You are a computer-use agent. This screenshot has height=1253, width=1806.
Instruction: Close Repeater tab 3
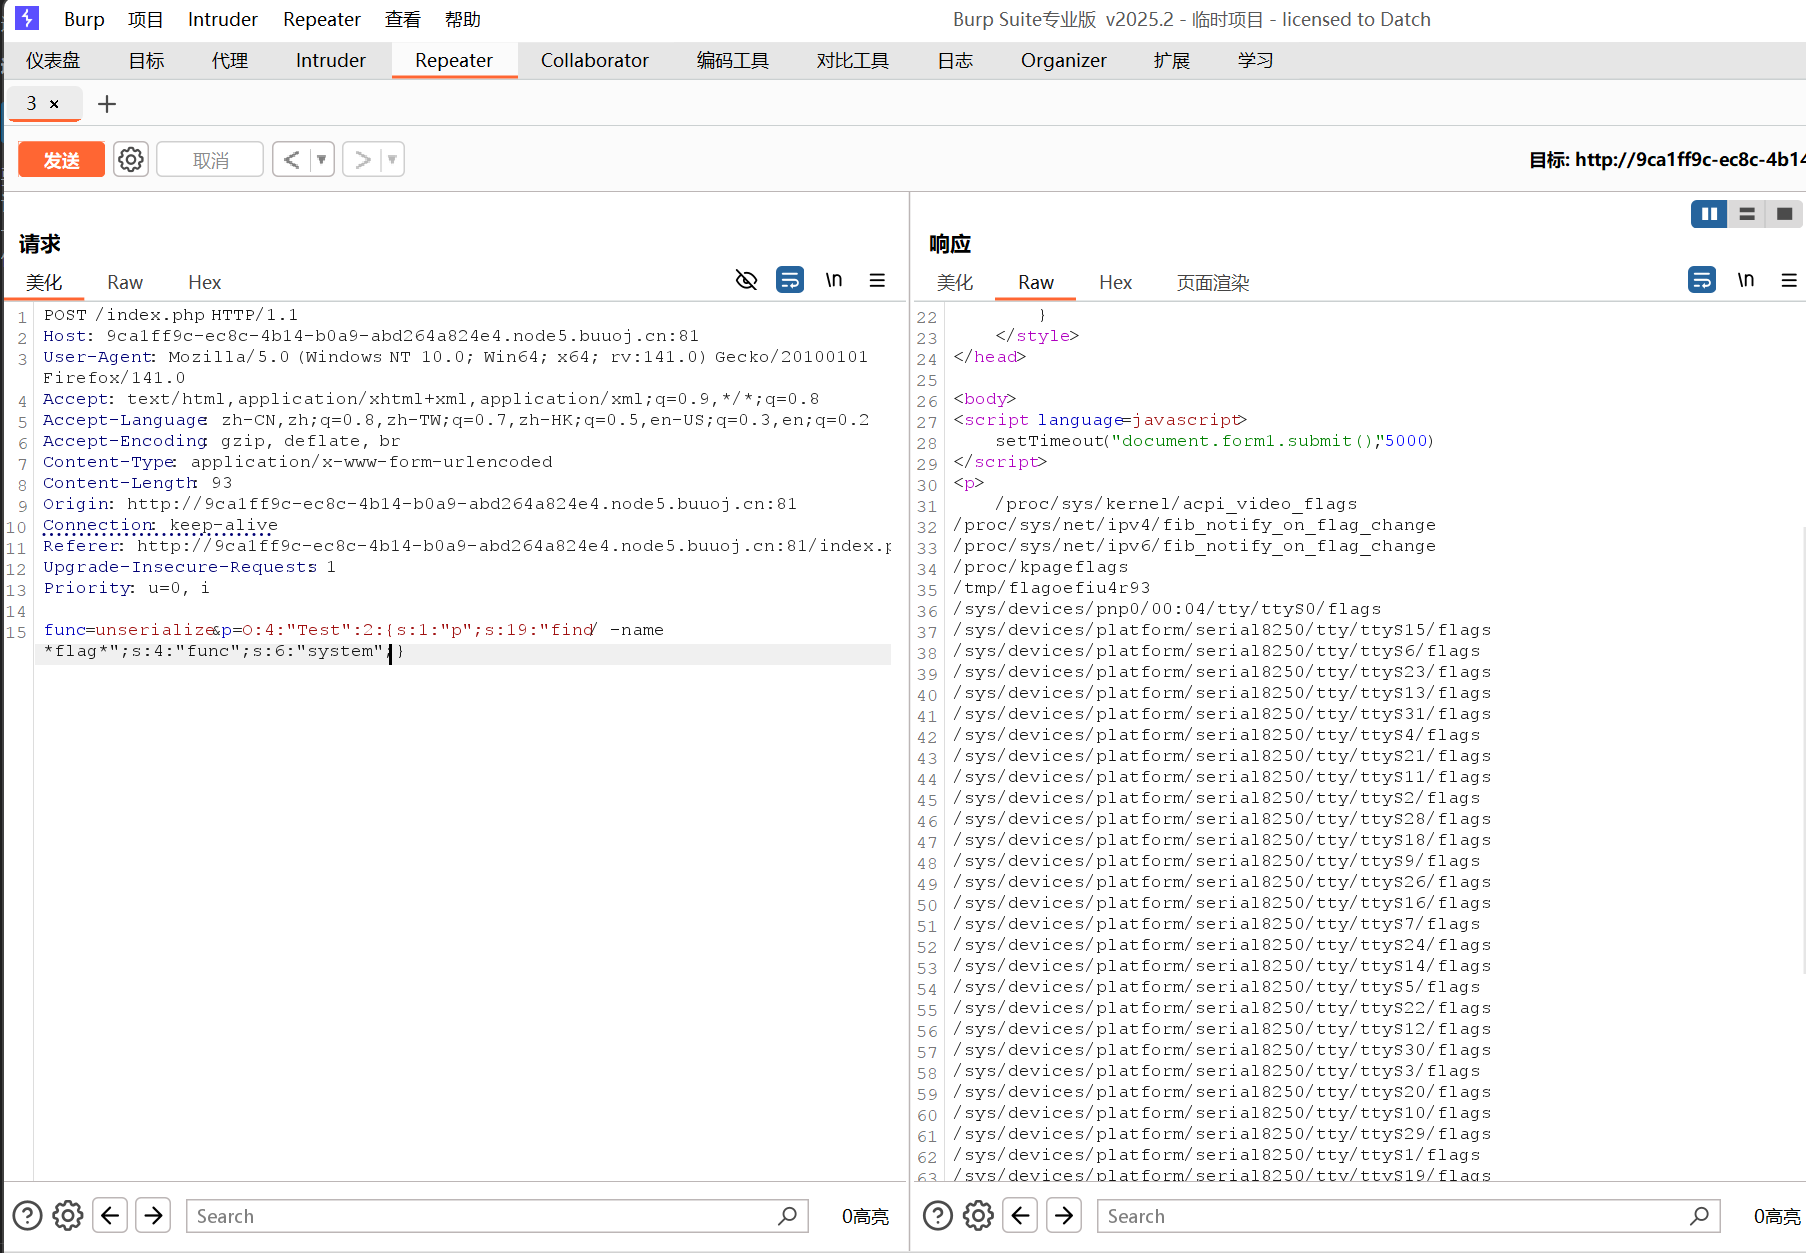click(x=54, y=104)
